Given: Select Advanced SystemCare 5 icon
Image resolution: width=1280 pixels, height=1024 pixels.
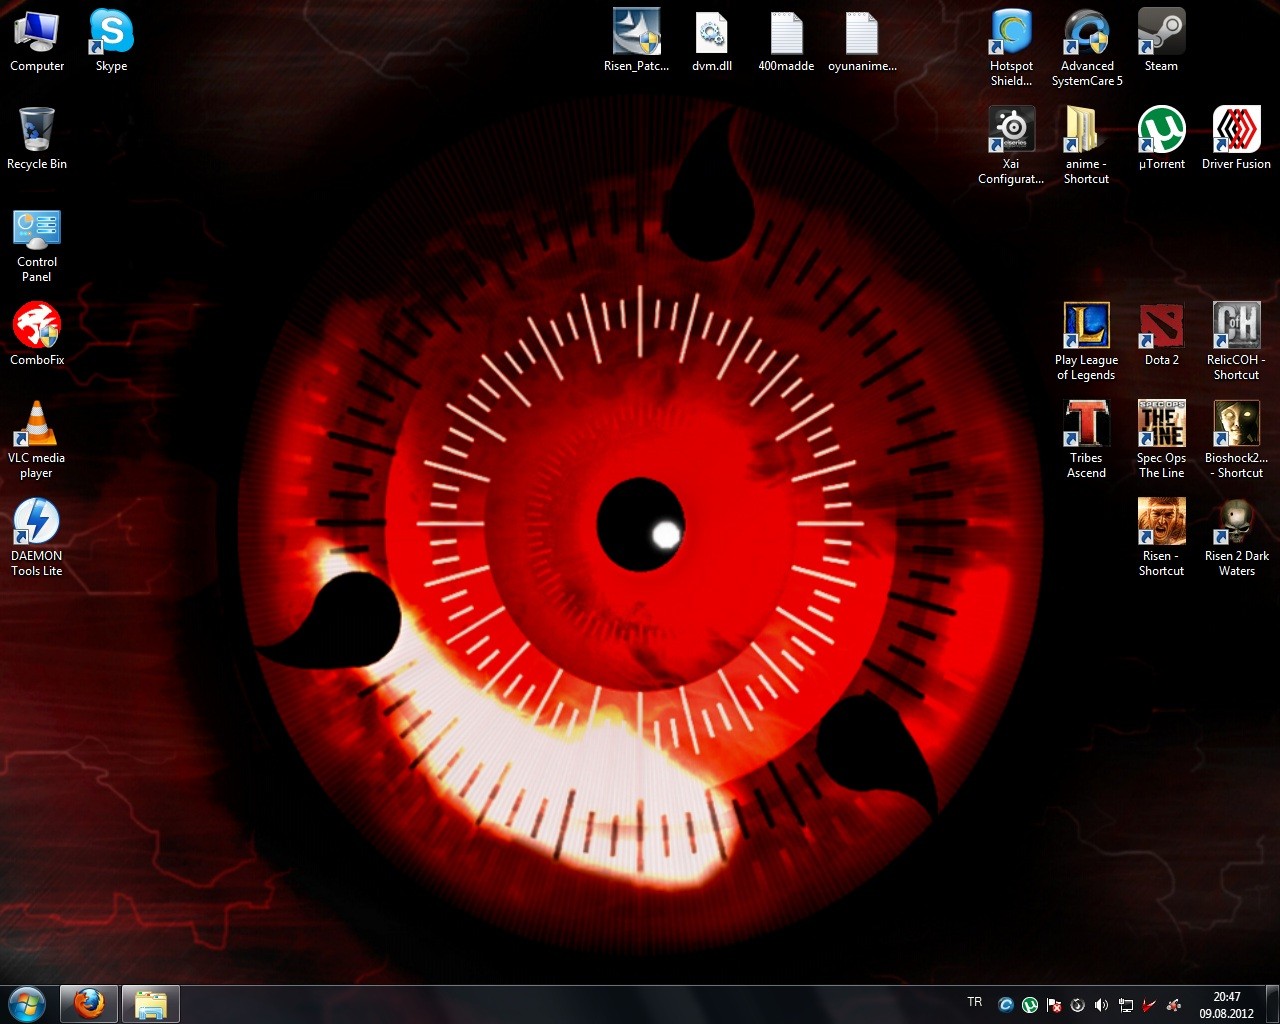Looking at the screenshot, I should pos(1087,48).
